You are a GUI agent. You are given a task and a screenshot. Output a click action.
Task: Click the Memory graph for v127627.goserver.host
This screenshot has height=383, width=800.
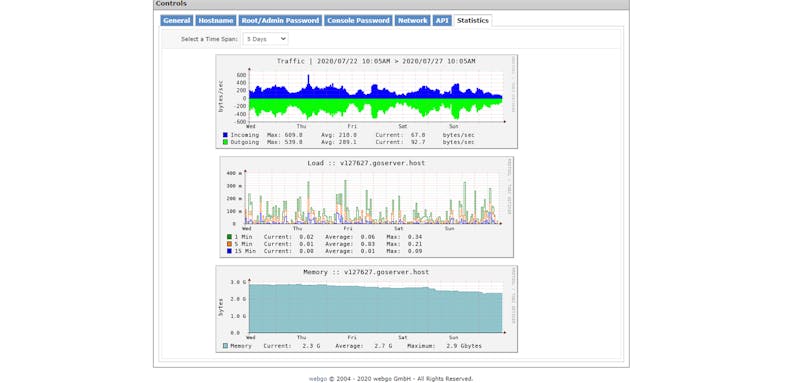coord(366,309)
